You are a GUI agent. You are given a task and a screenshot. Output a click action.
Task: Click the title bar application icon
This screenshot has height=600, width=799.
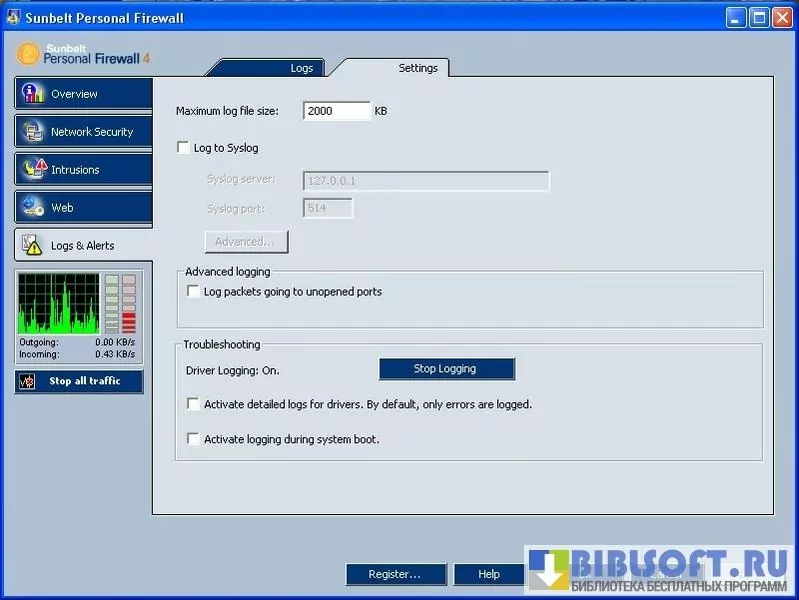[x=13, y=18]
